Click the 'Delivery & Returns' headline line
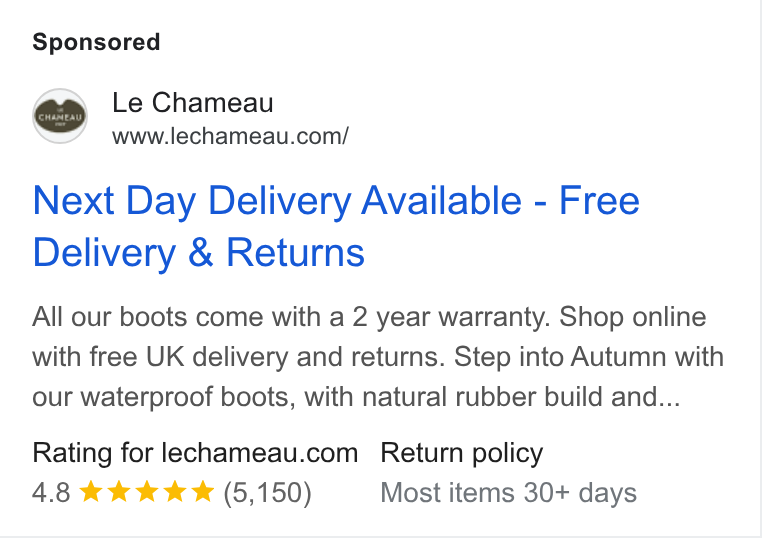This screenshot has width=762, height=538. (198, 253)
